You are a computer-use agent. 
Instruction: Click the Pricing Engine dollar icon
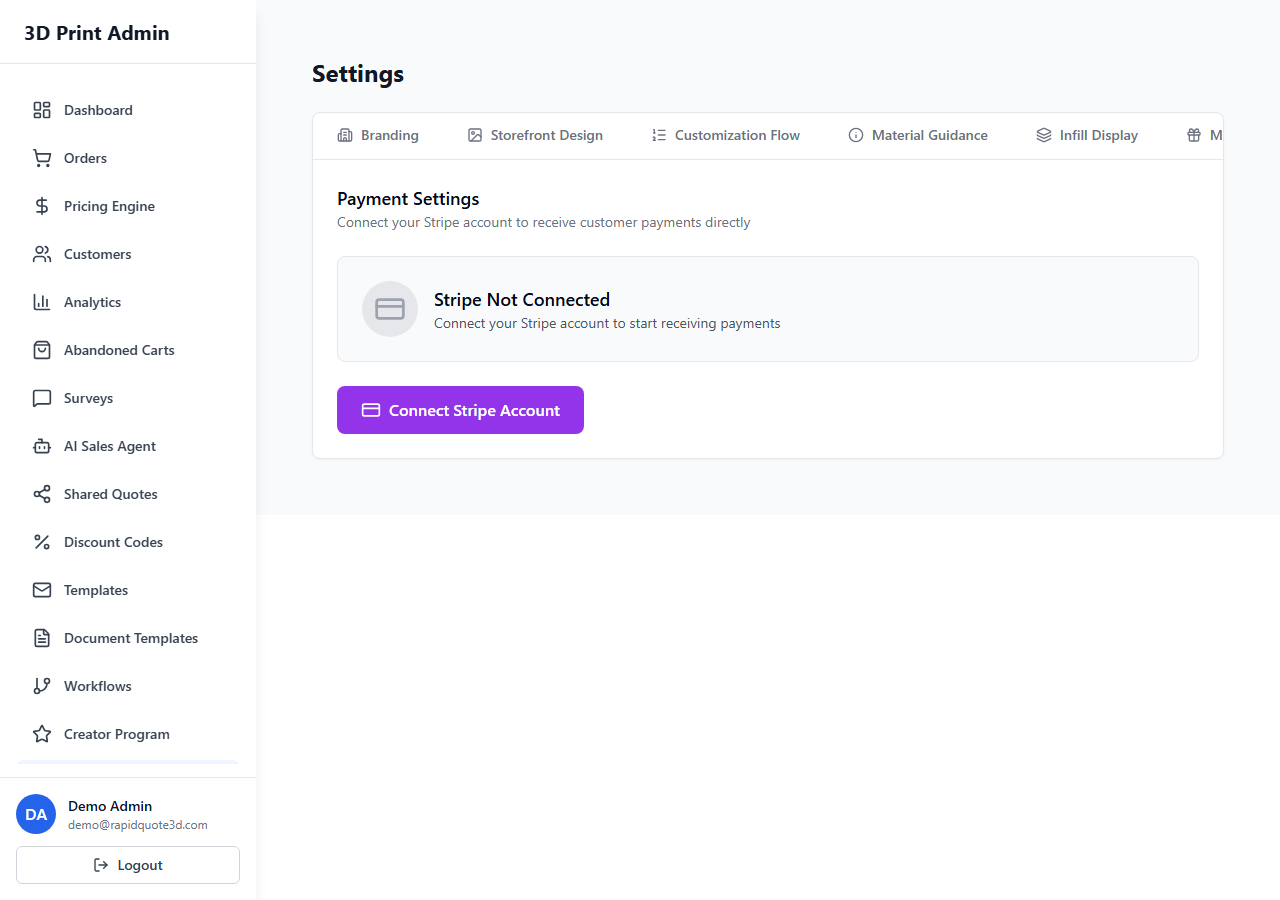42,206
